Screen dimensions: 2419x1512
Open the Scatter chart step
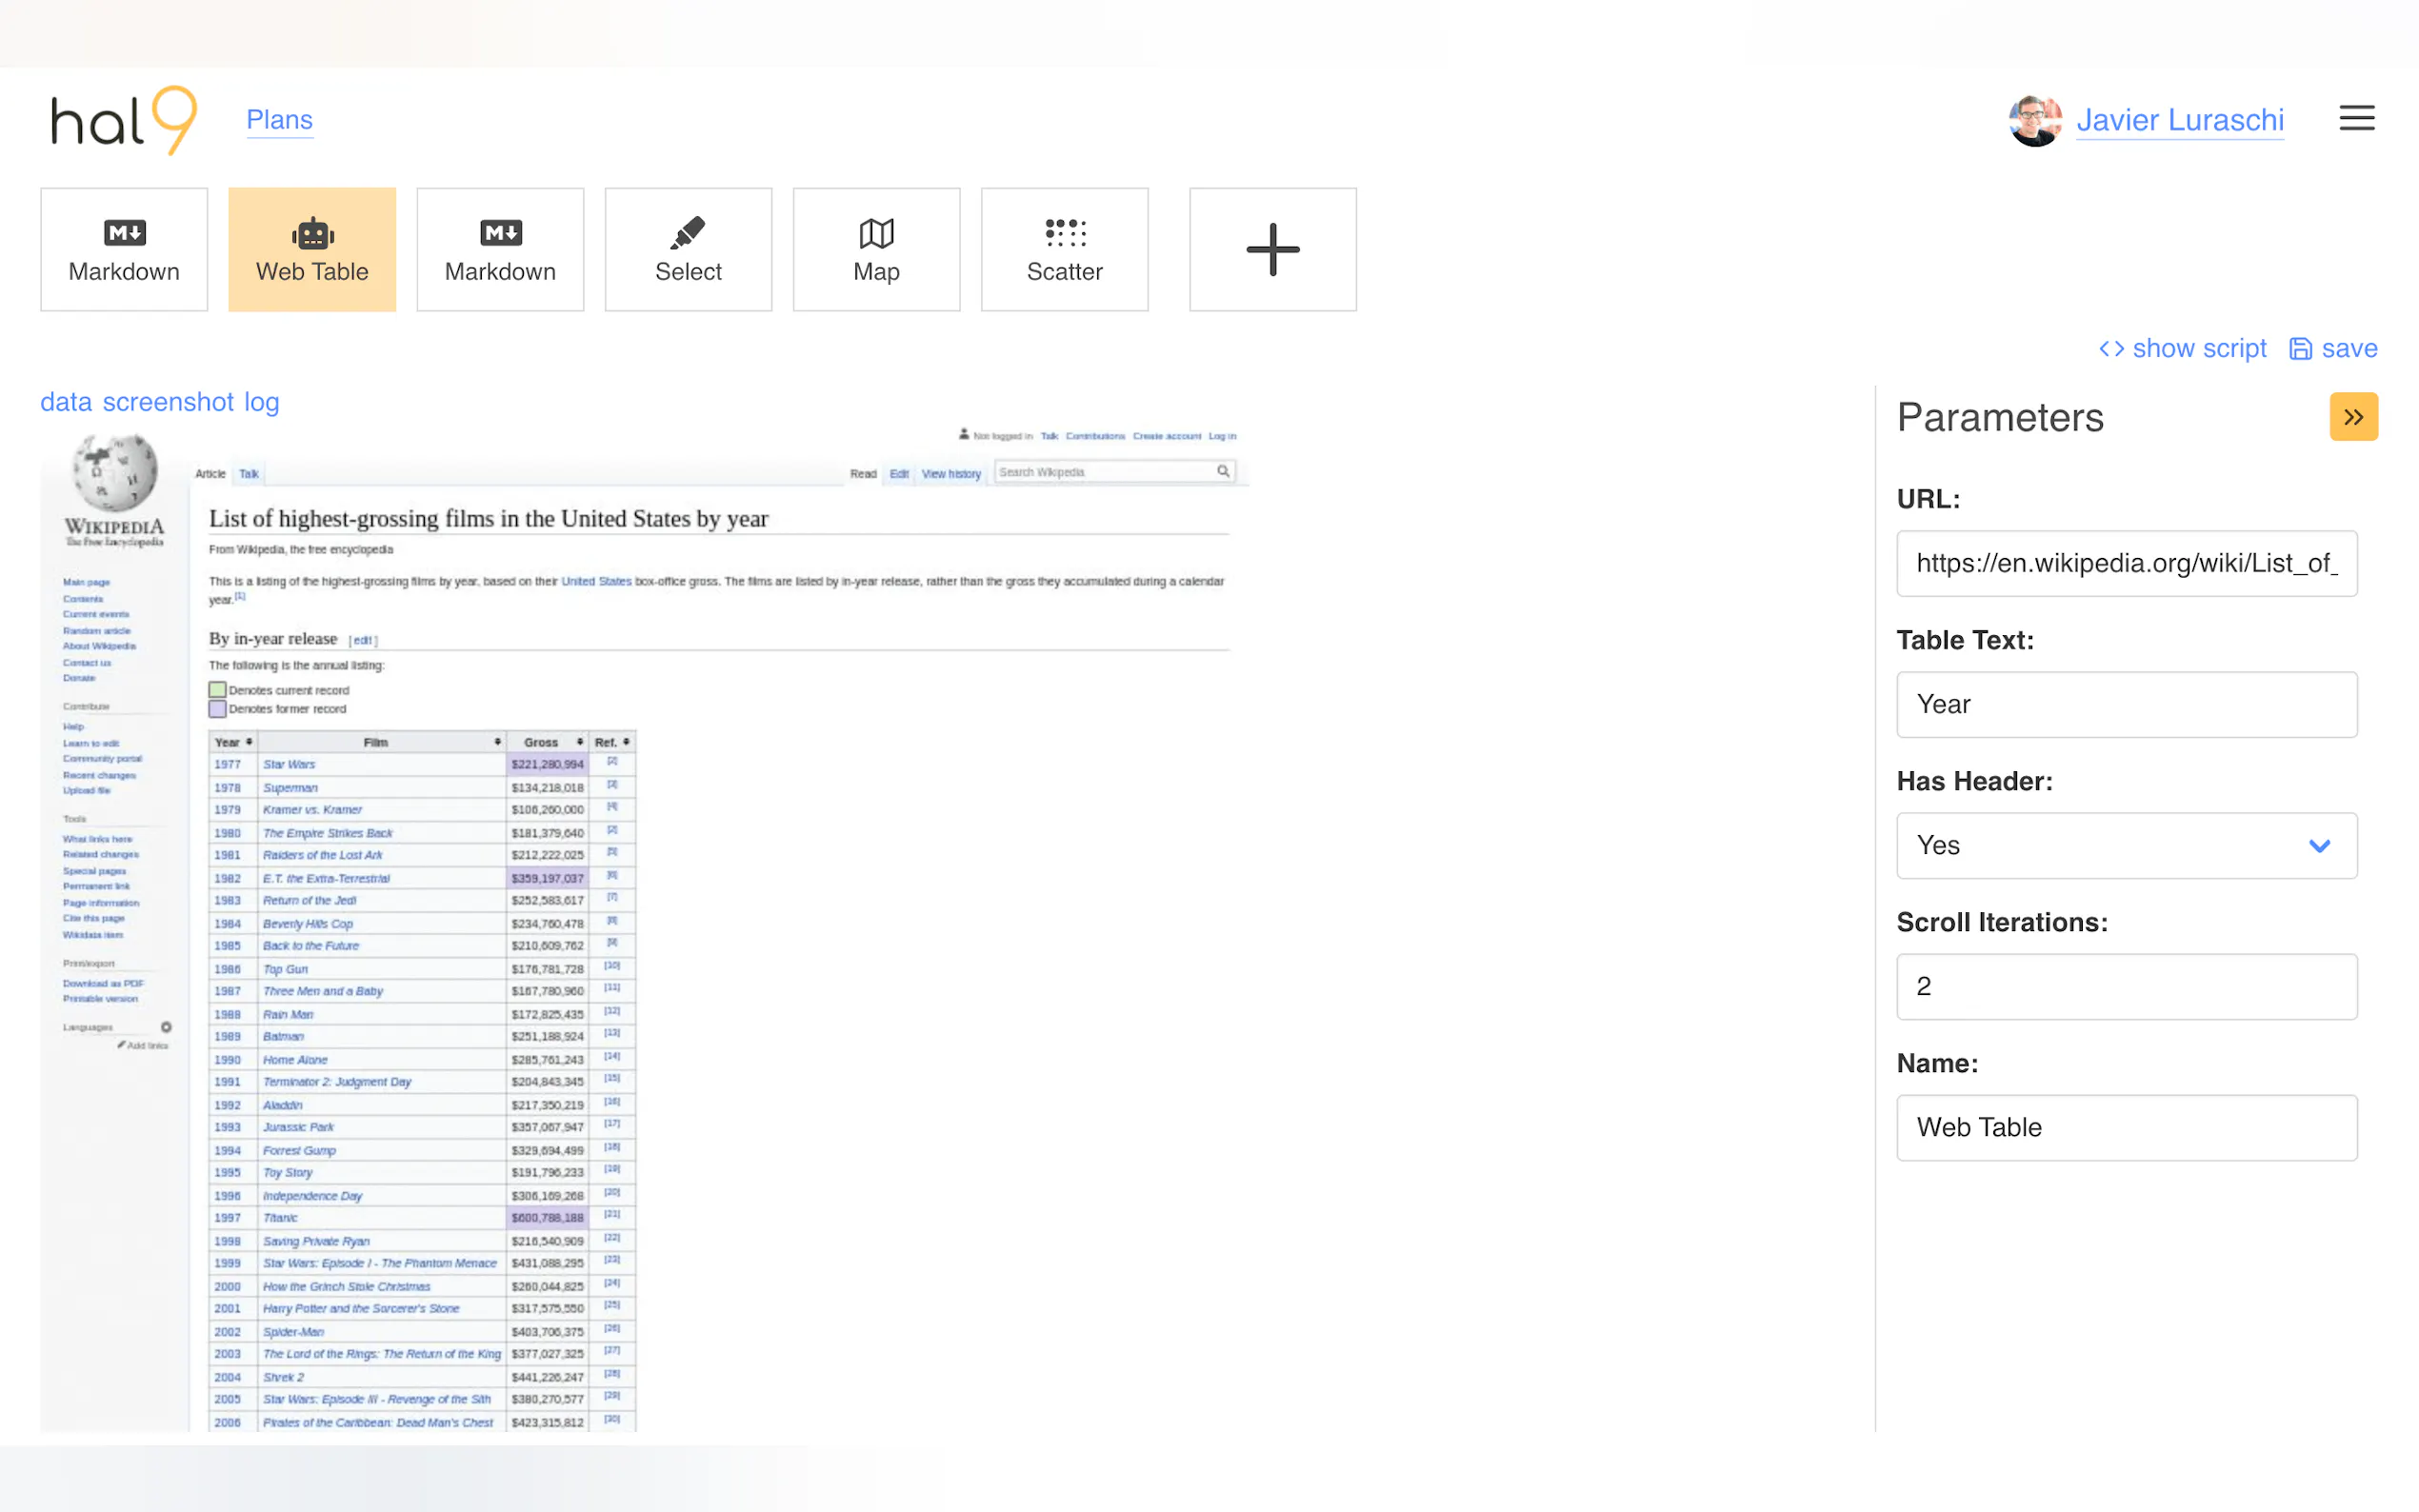[1064, 250]
